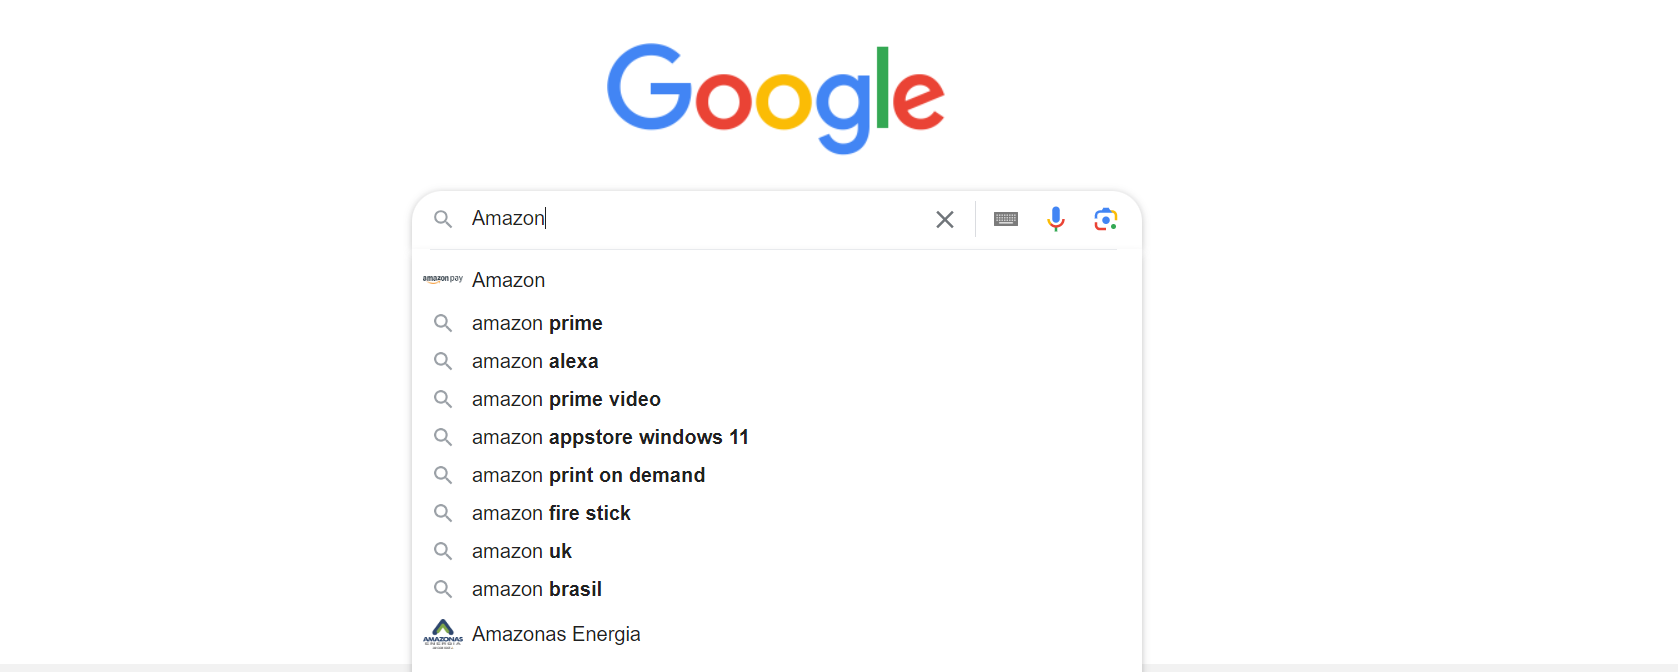1678x672 pixels.
Task: Open the Amazonas Energia suggestion
Action: (x=556, y=634)
